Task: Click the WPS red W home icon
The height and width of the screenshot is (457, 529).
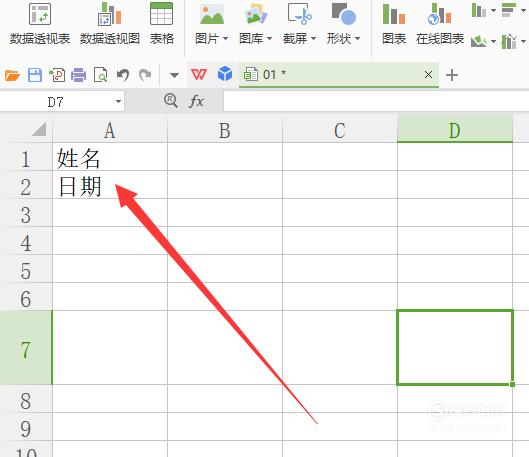Action: pos(199,75)
